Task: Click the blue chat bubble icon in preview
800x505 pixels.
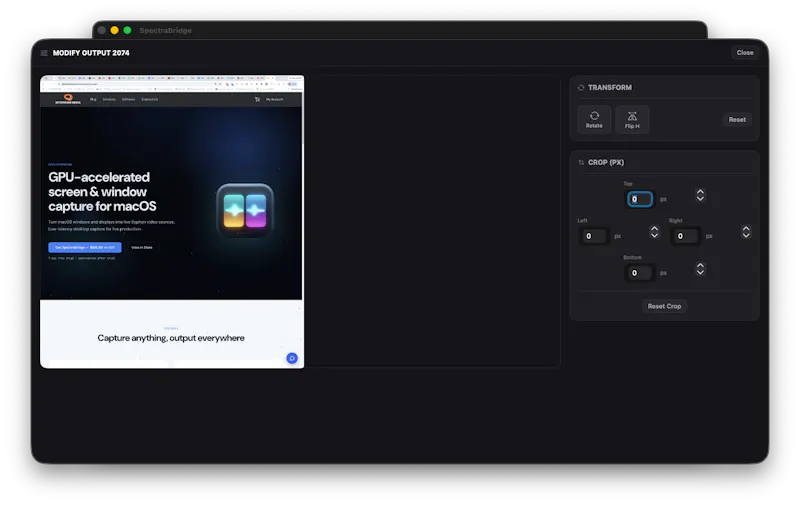Action: (292, 358)
